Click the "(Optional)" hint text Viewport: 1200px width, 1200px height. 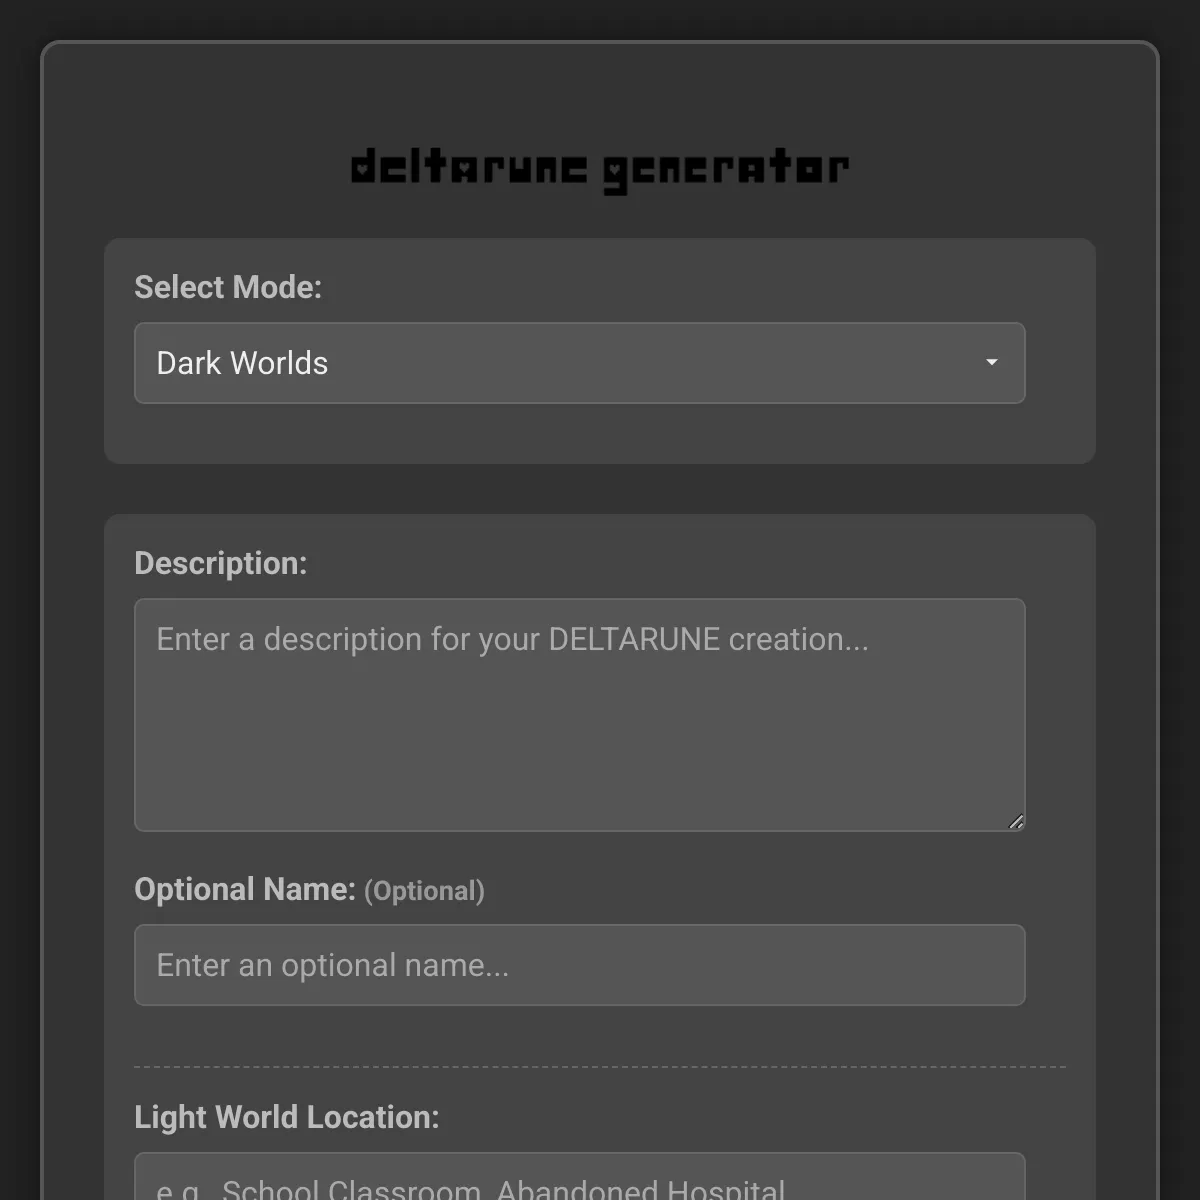pyautogui.click(x=424, y=891)
